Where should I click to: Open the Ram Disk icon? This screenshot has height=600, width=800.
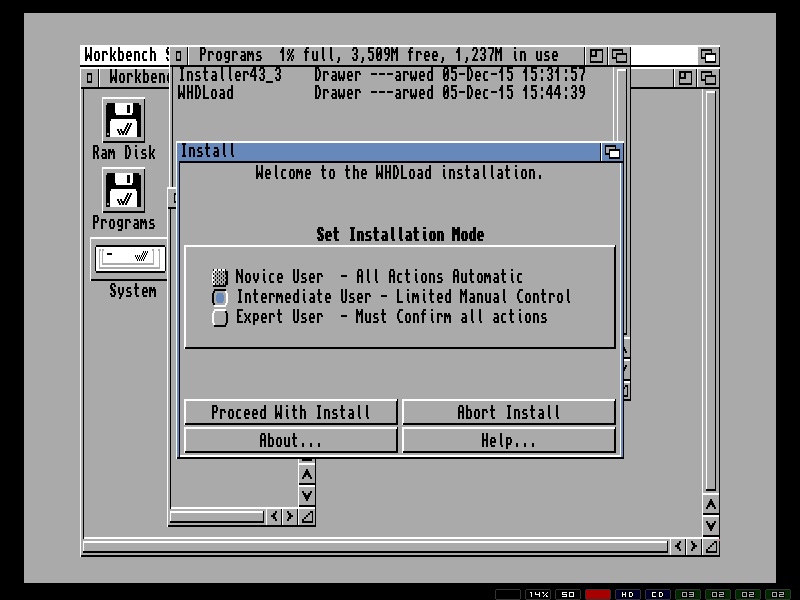click(x=123, y=120)
